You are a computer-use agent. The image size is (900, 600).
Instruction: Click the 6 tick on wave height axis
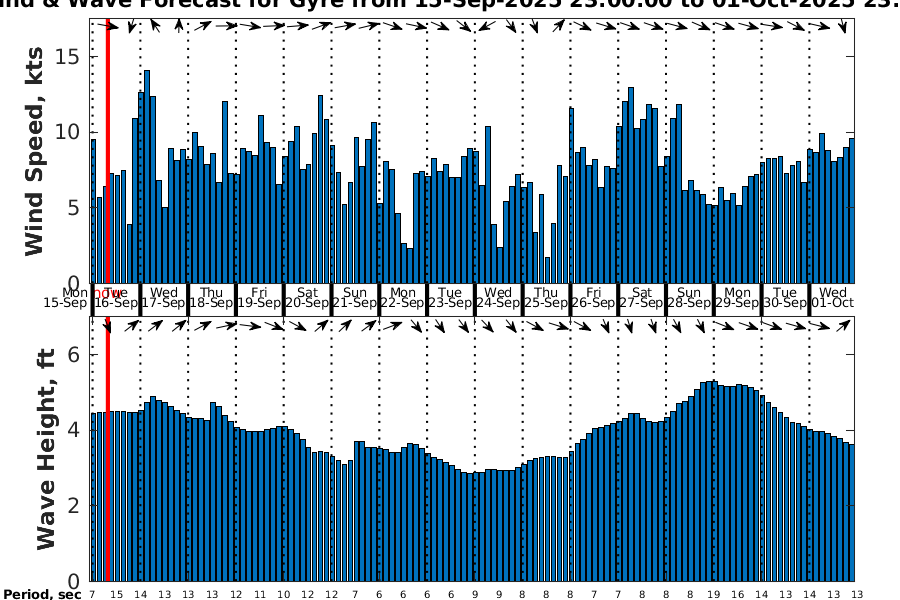click(x=74, y=355)
